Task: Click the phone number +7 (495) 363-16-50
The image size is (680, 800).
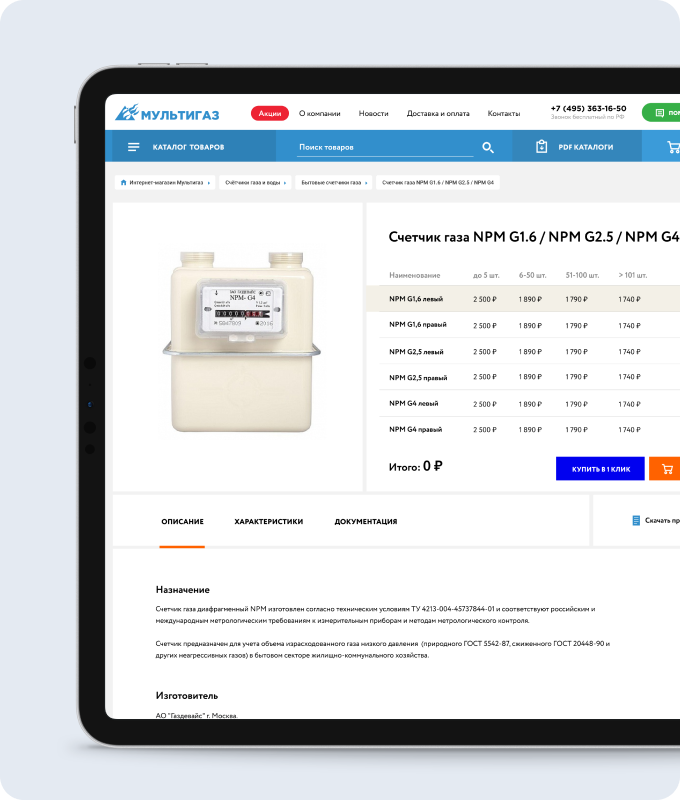Action: [x=588, y=108]
